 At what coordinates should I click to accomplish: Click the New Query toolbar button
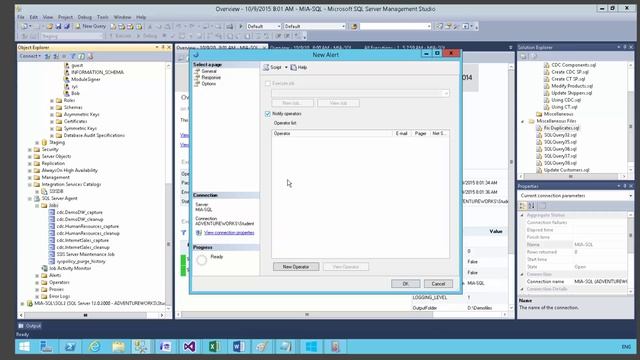[90, 26]
